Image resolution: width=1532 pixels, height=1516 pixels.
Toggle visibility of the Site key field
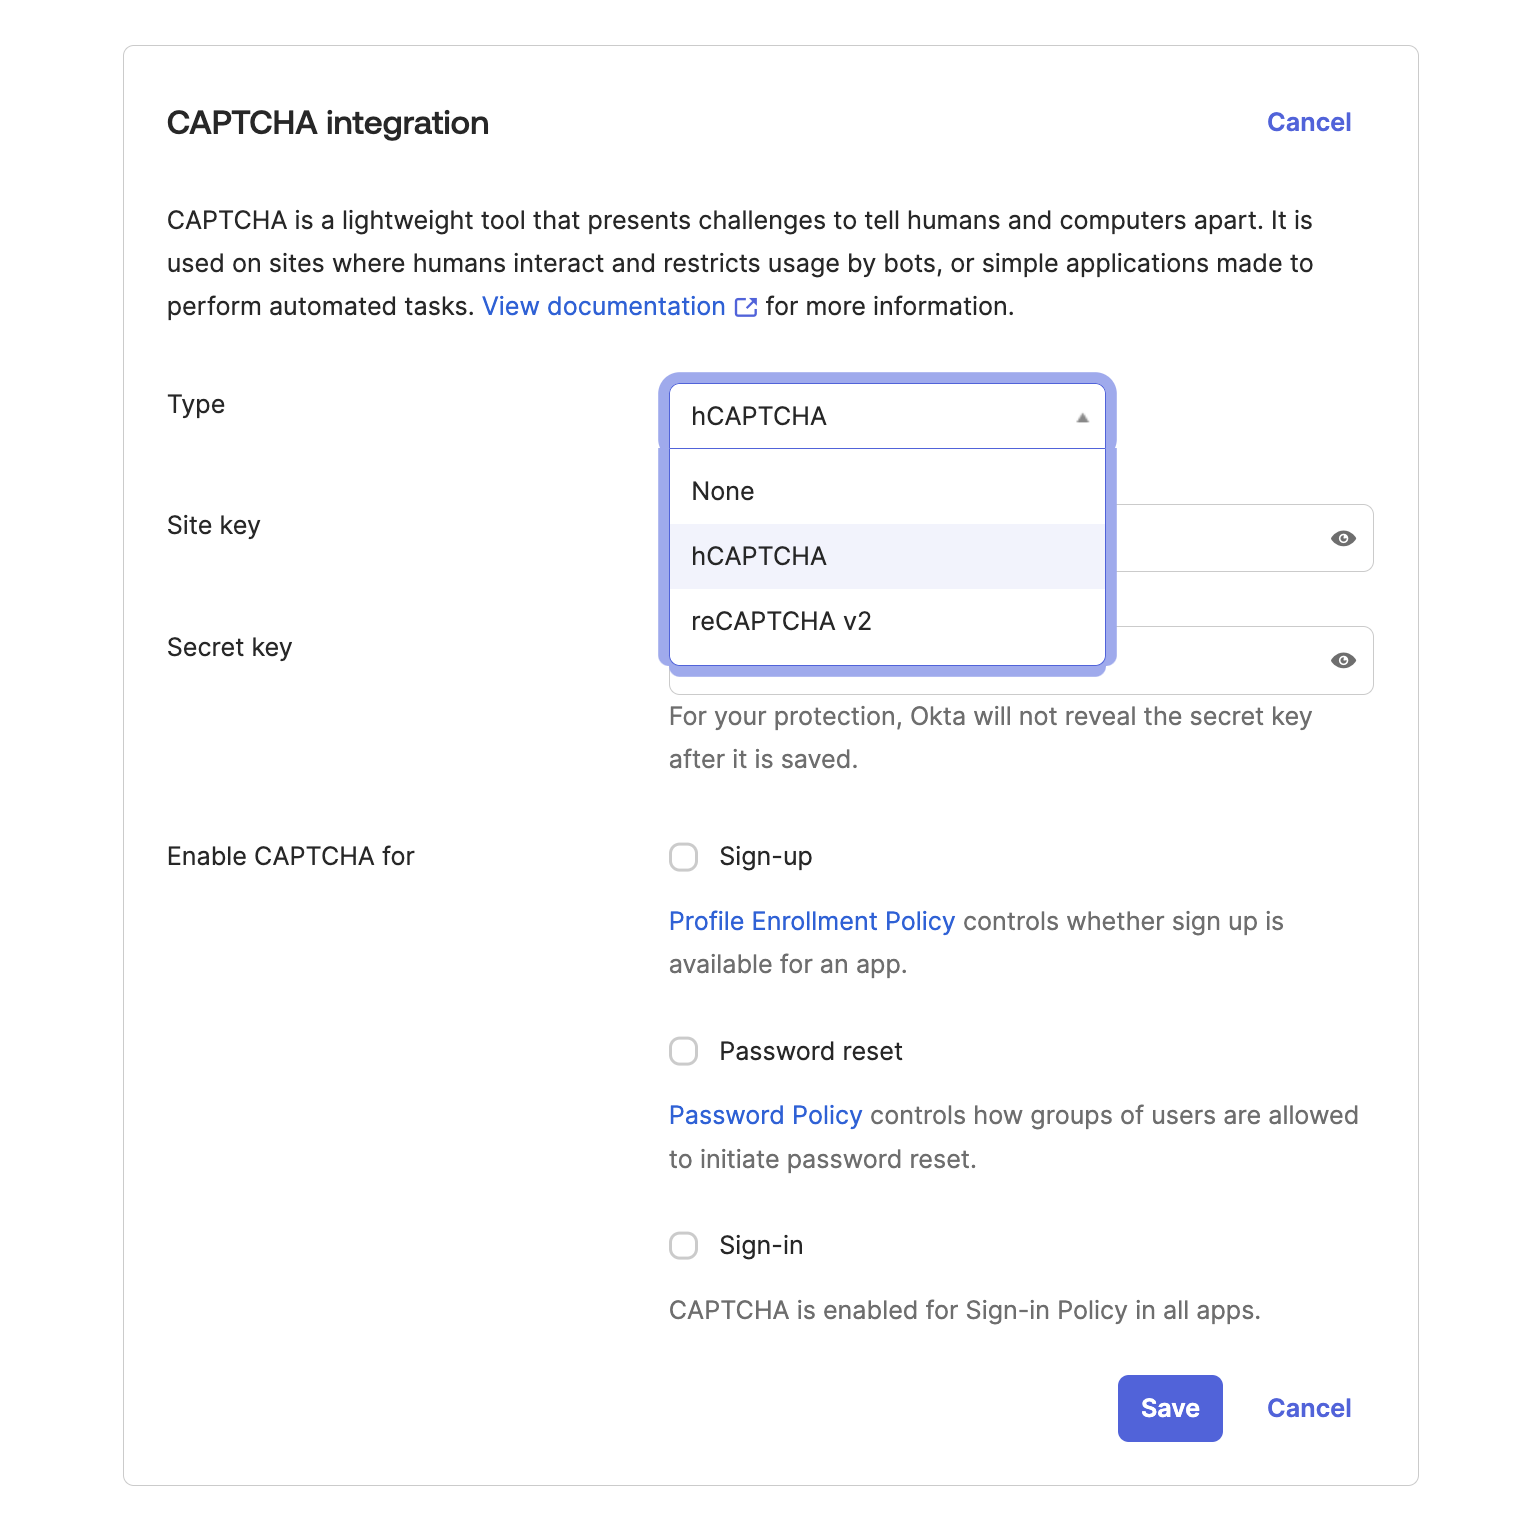(x=1344, y=538)
